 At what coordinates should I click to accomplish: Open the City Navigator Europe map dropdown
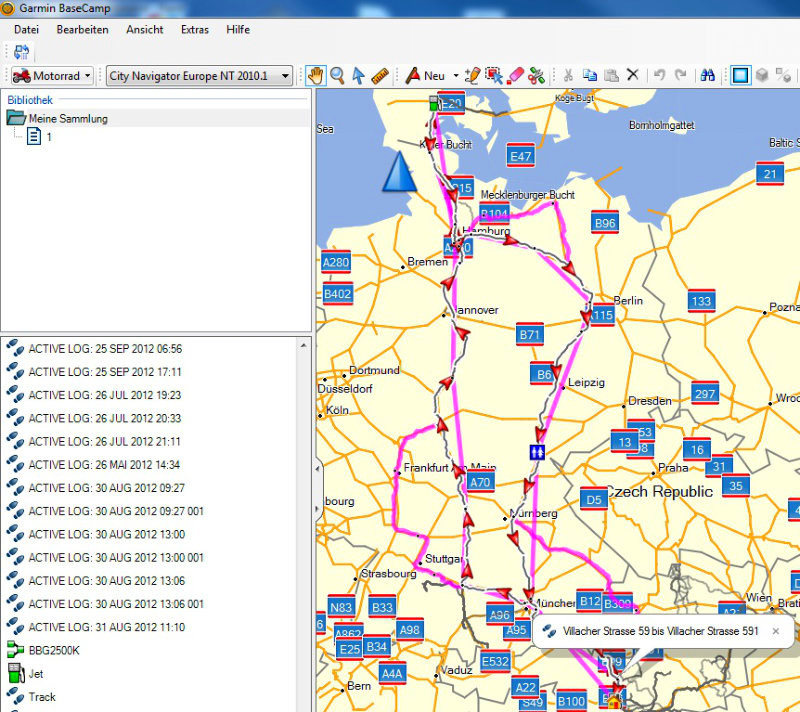coord(199,76)
